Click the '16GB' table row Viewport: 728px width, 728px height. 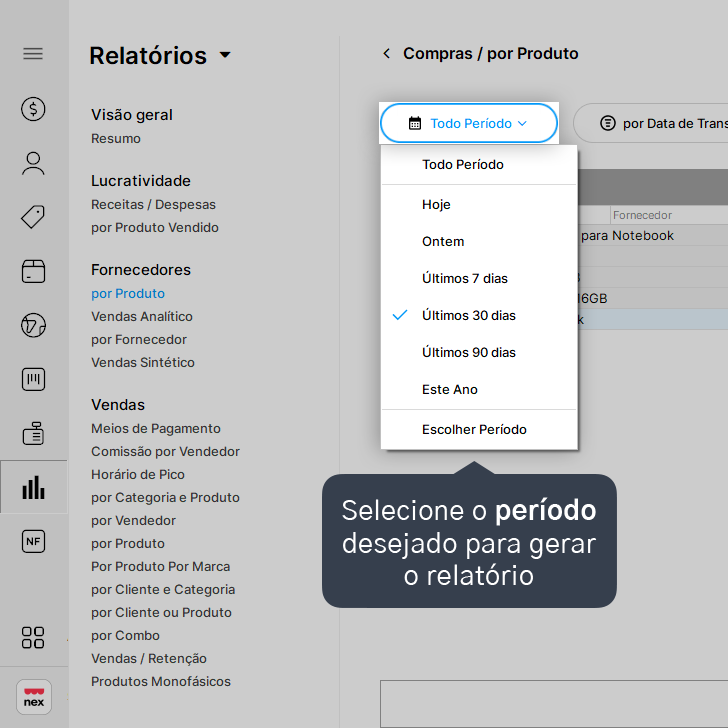(653, 299)
